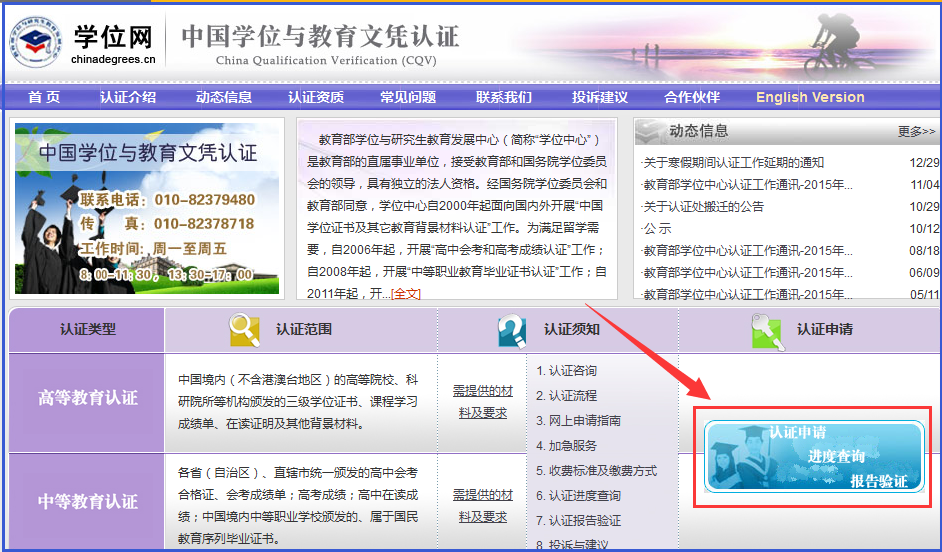Switch to English Version of the site
This screenshot has height=552, width=942.
tap(810, 97)
